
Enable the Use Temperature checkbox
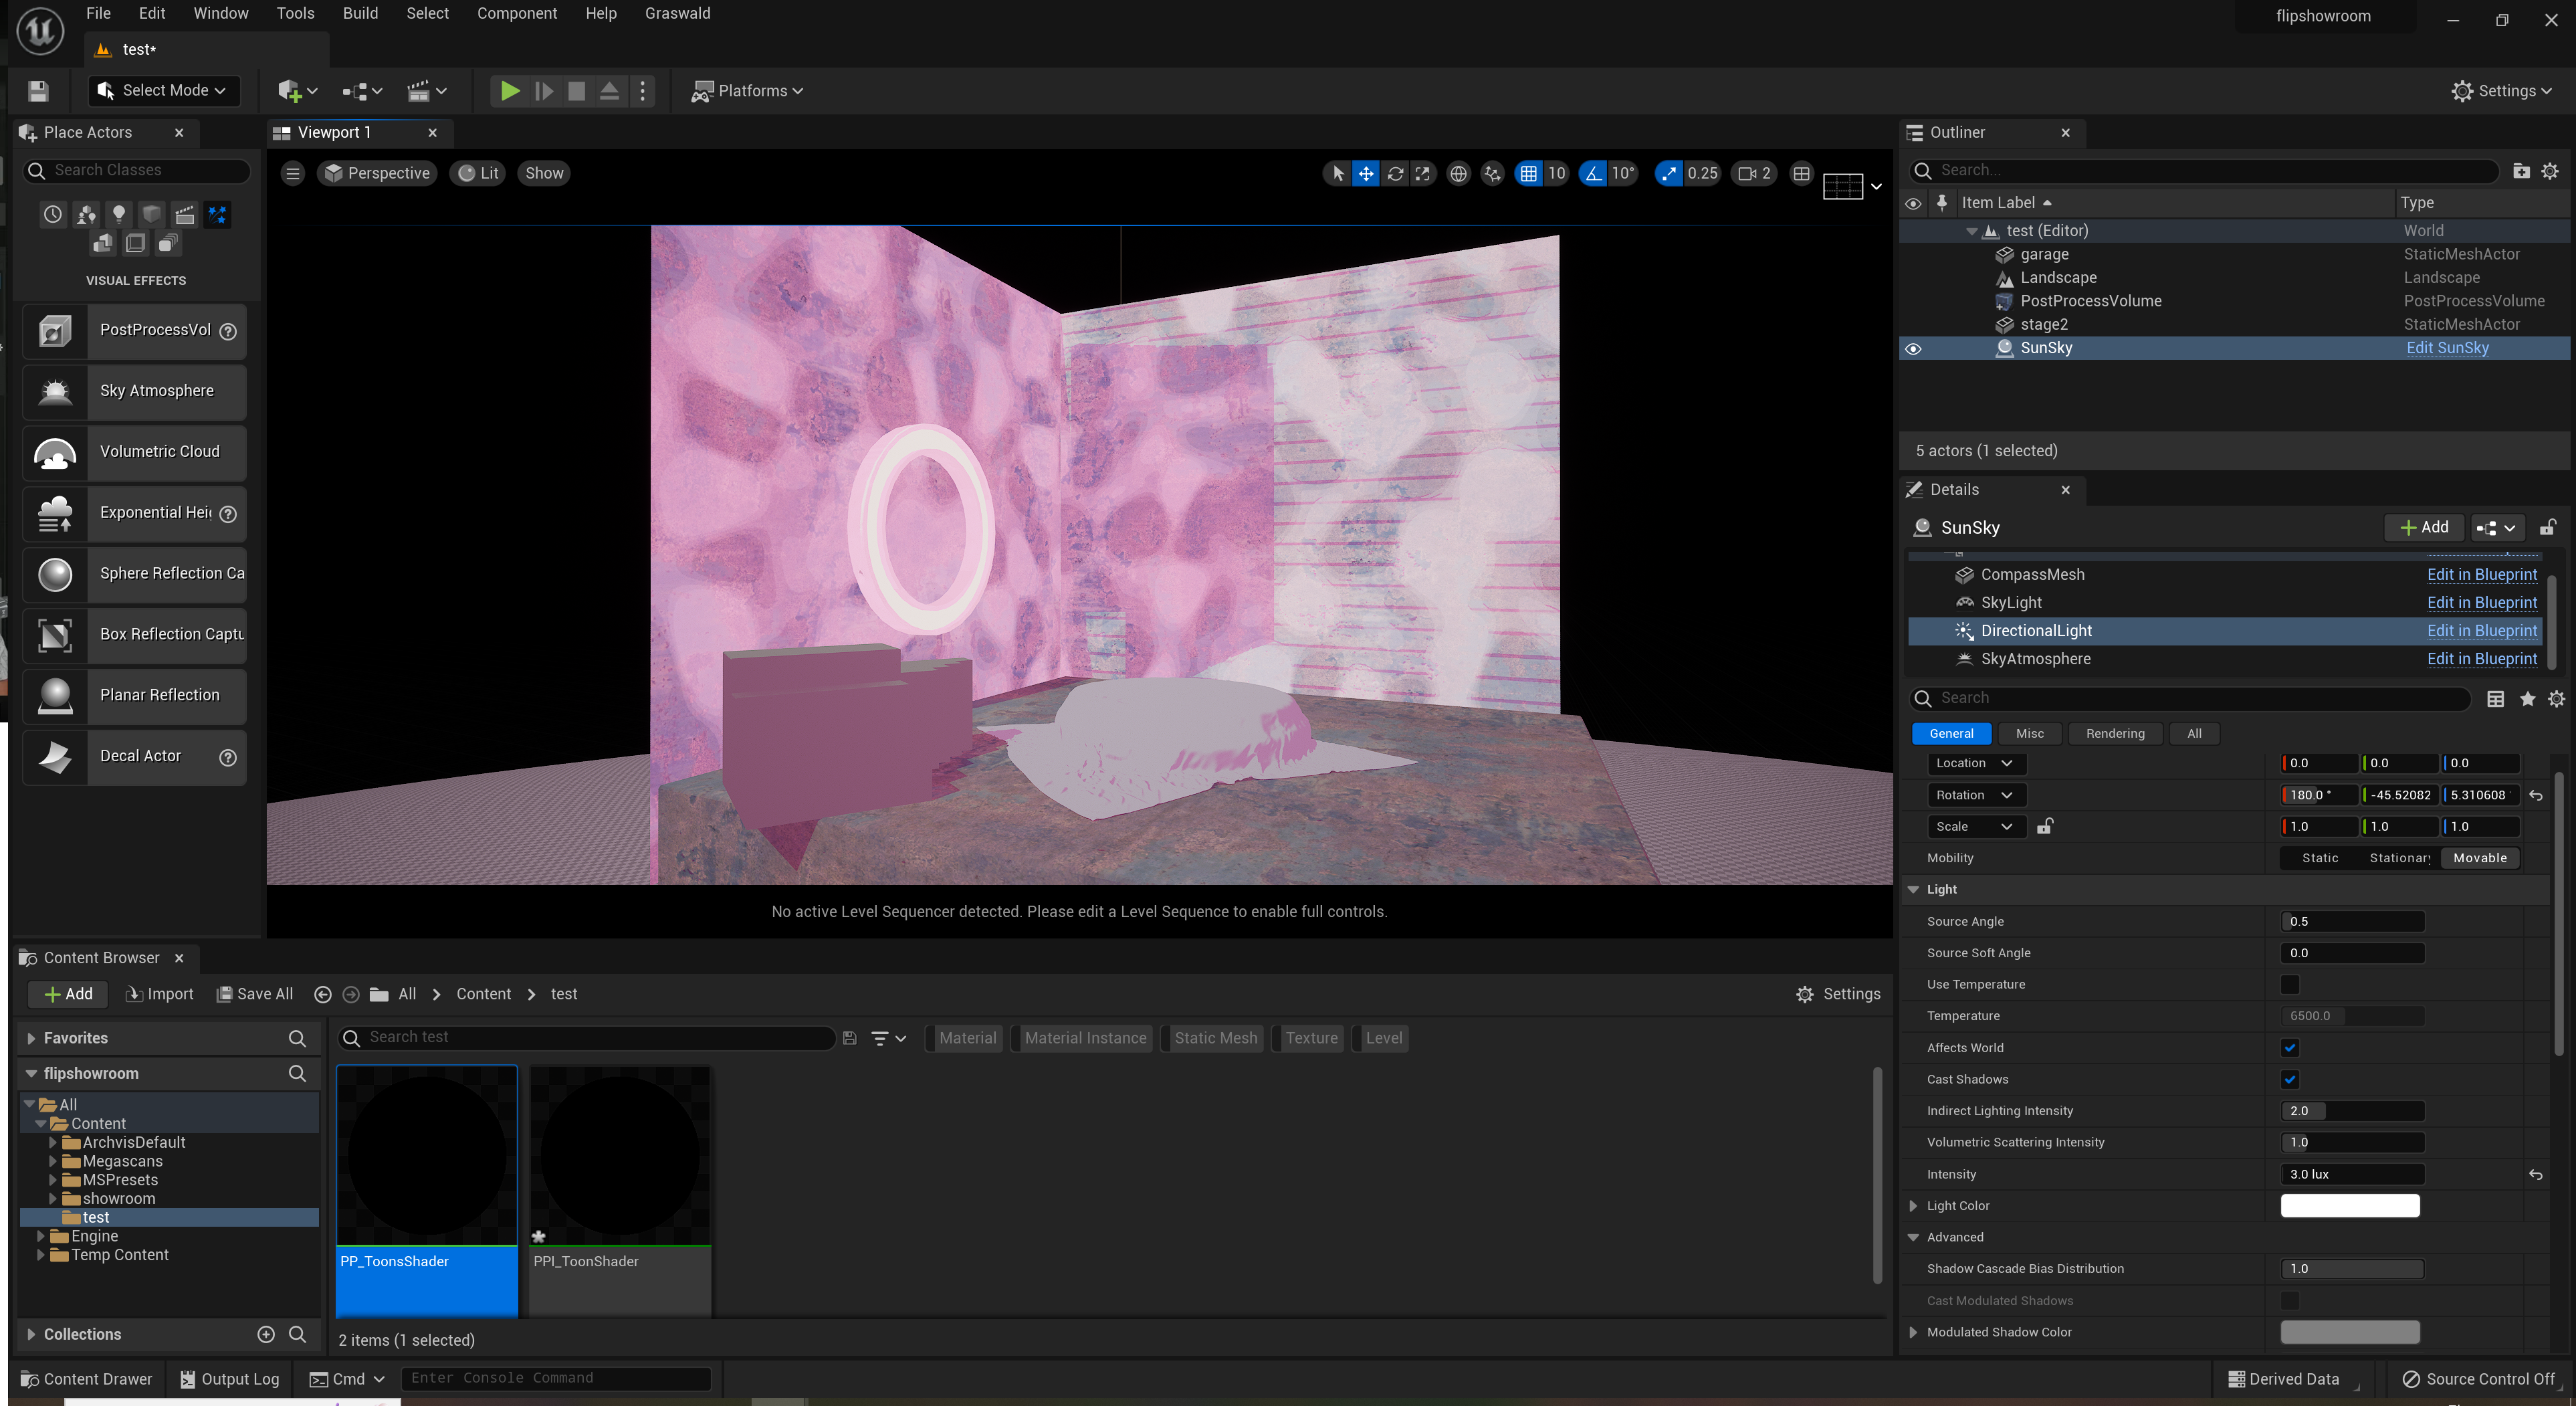click(2289, 984)
